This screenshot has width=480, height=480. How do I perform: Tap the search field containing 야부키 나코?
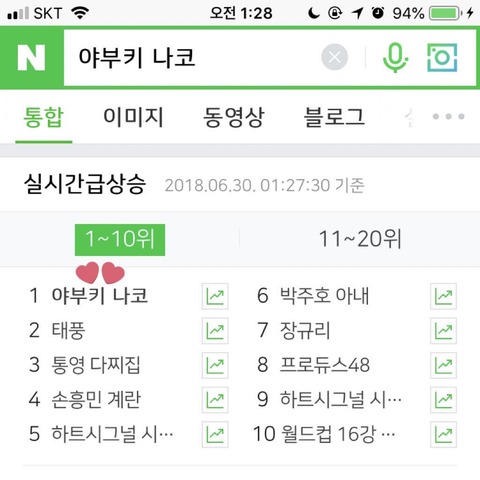[192, 57]
